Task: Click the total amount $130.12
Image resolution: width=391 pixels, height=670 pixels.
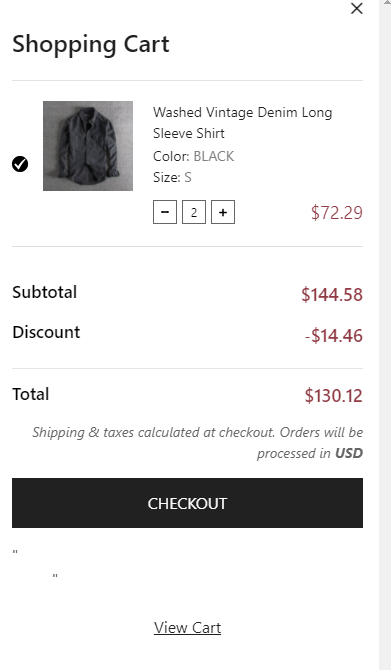Action: 334,395
